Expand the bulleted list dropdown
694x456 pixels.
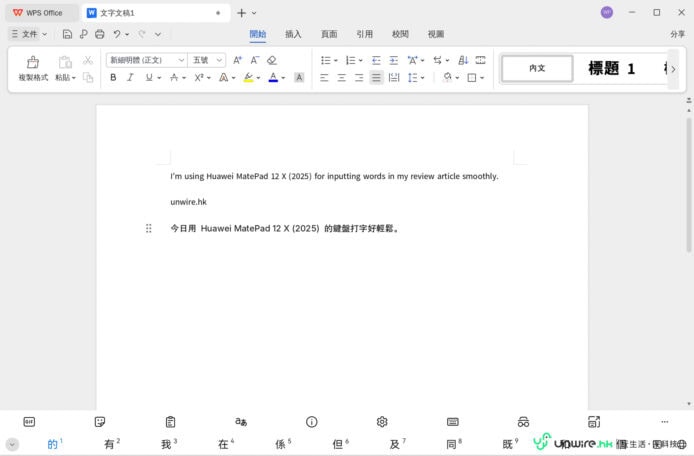[336, 61]
